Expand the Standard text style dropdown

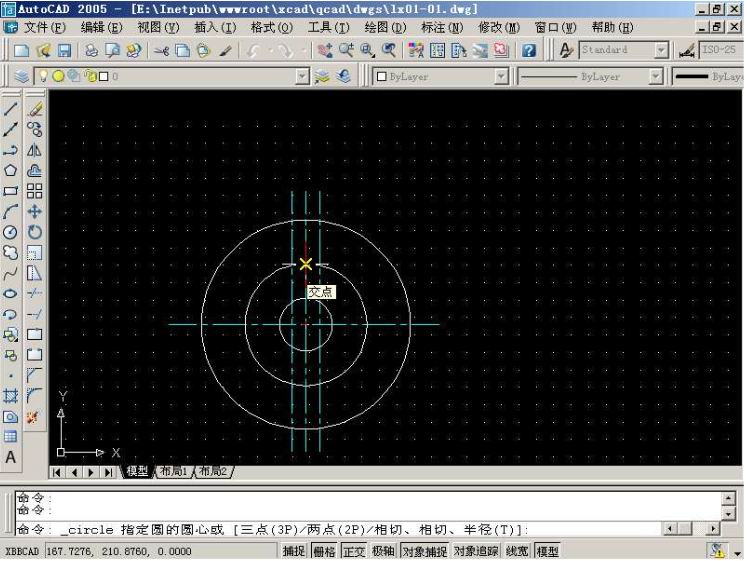click(661, 50)
